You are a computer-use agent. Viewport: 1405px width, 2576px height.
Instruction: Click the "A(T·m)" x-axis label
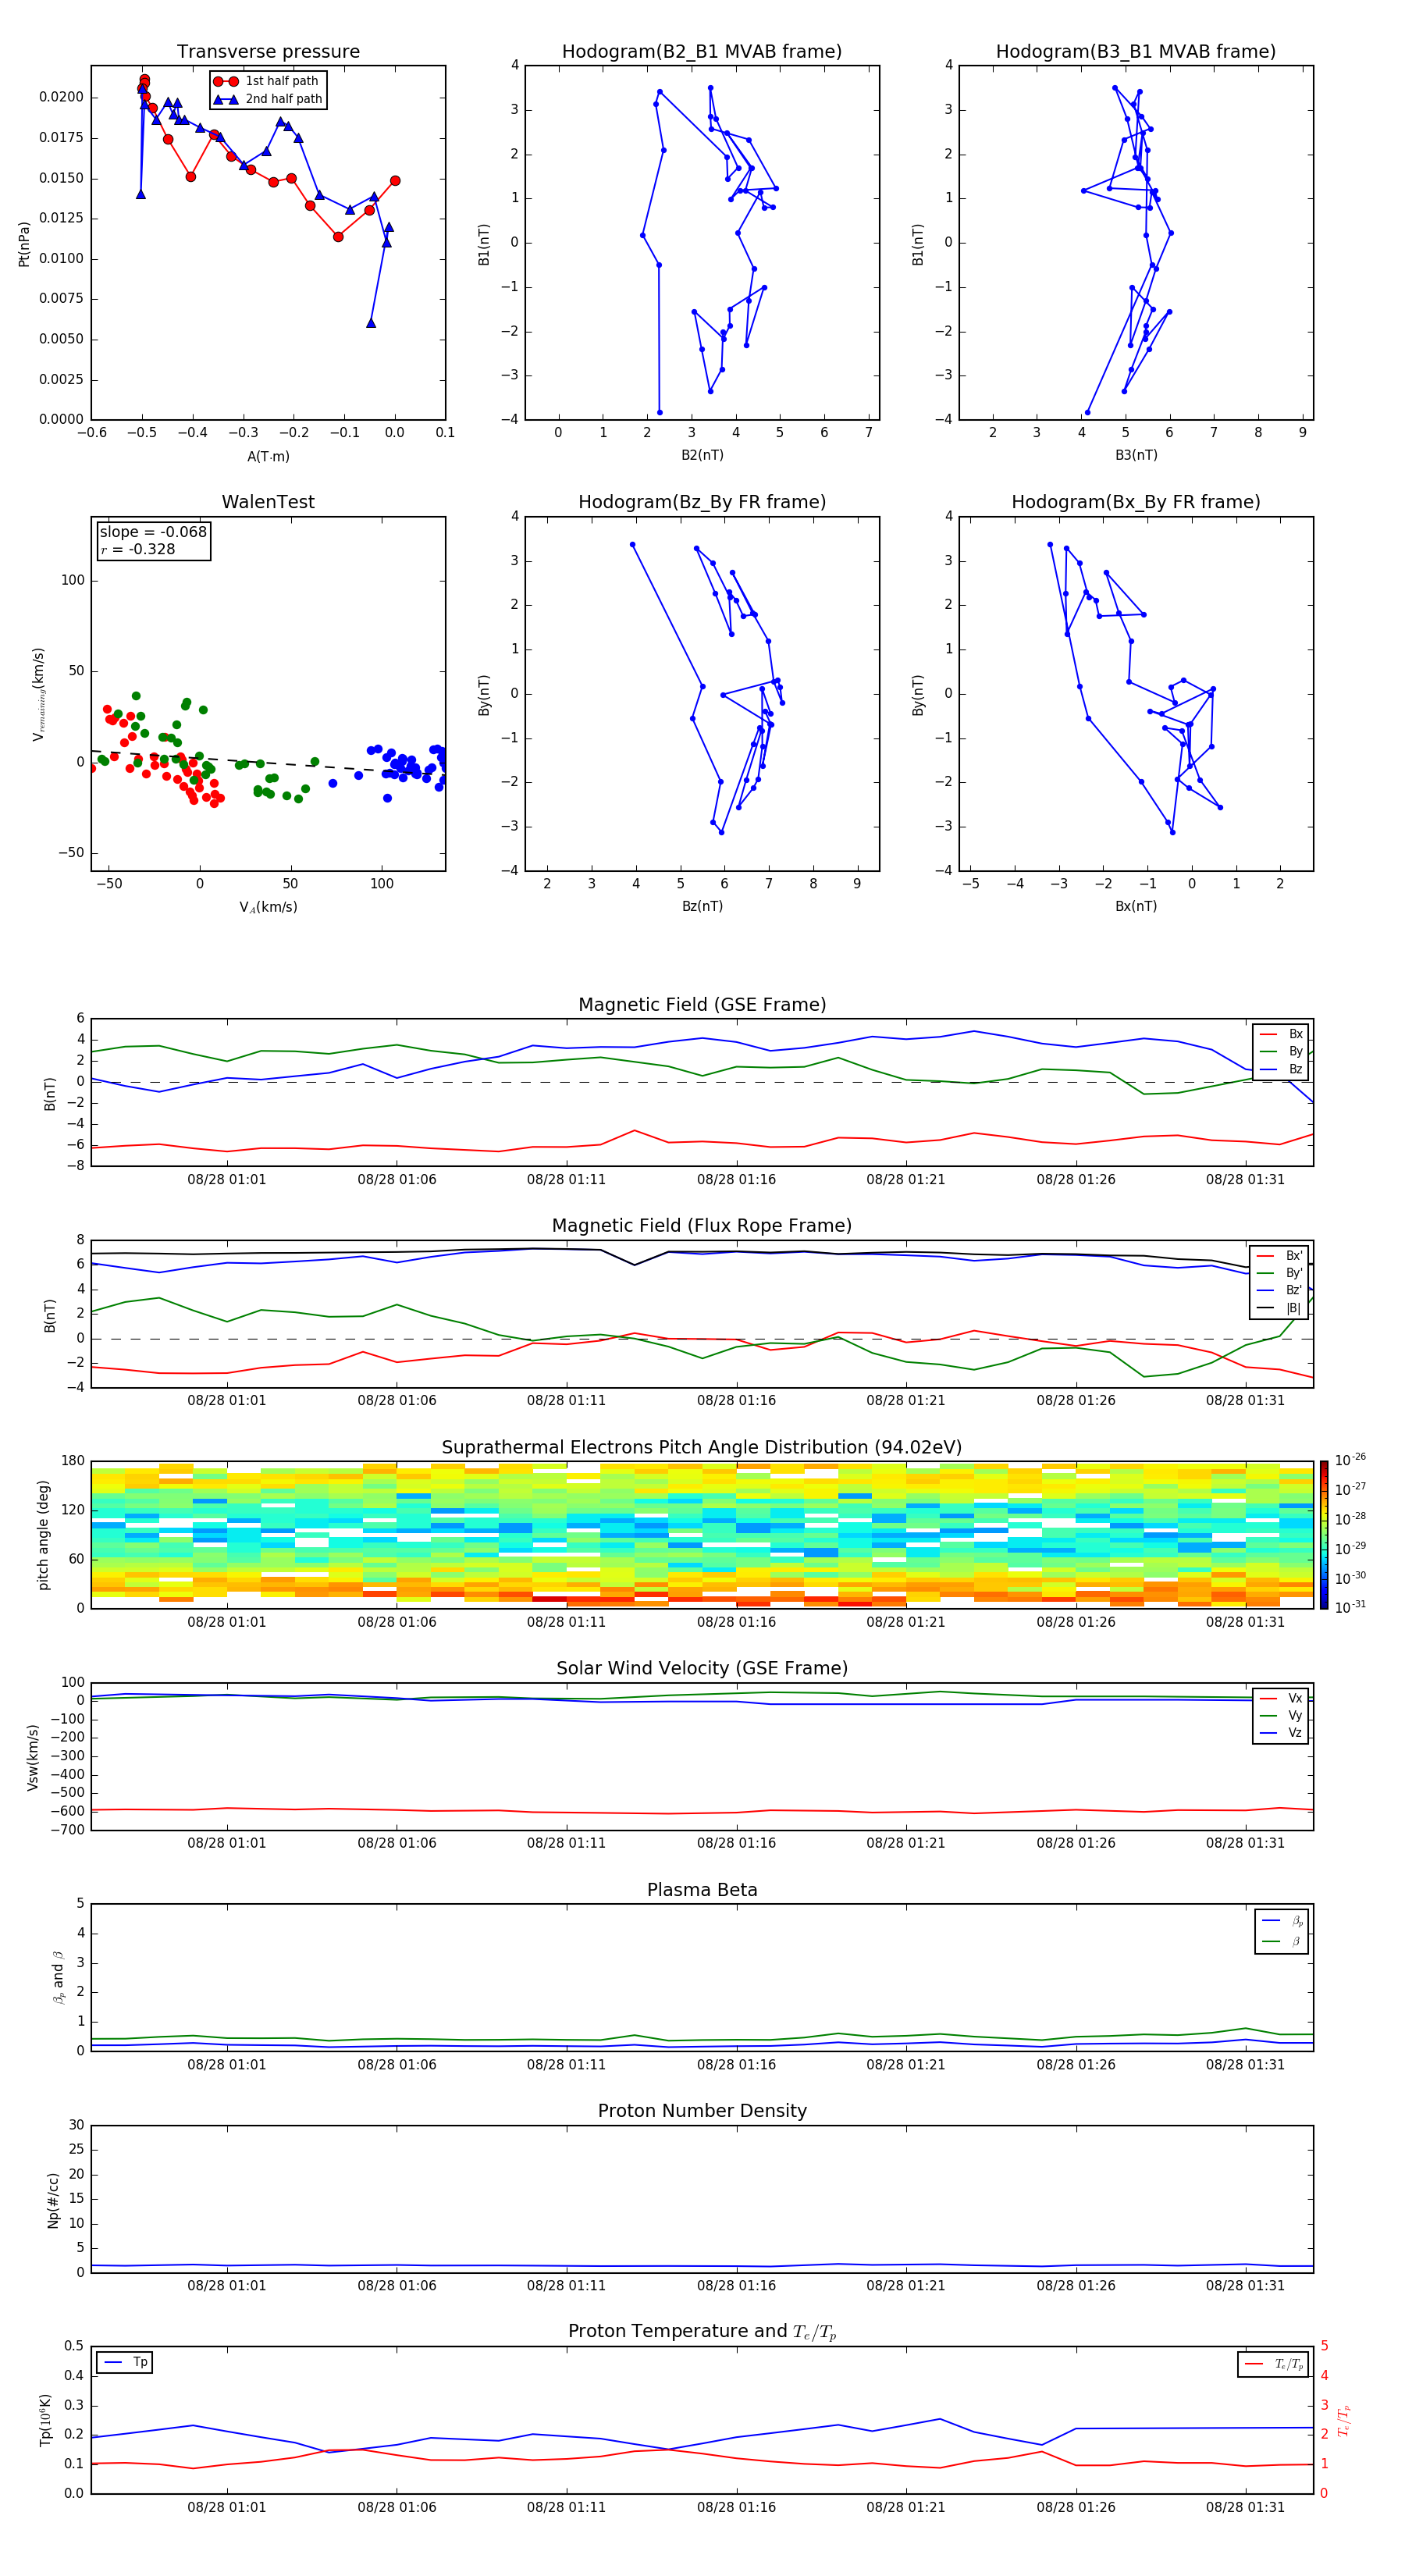pos(268,456)
